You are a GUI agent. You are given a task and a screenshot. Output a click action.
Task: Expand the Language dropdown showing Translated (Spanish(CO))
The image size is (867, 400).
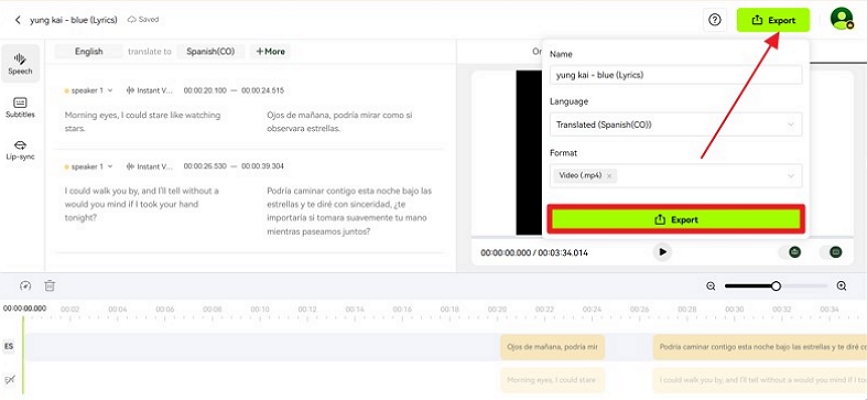(x=675, y=124)
